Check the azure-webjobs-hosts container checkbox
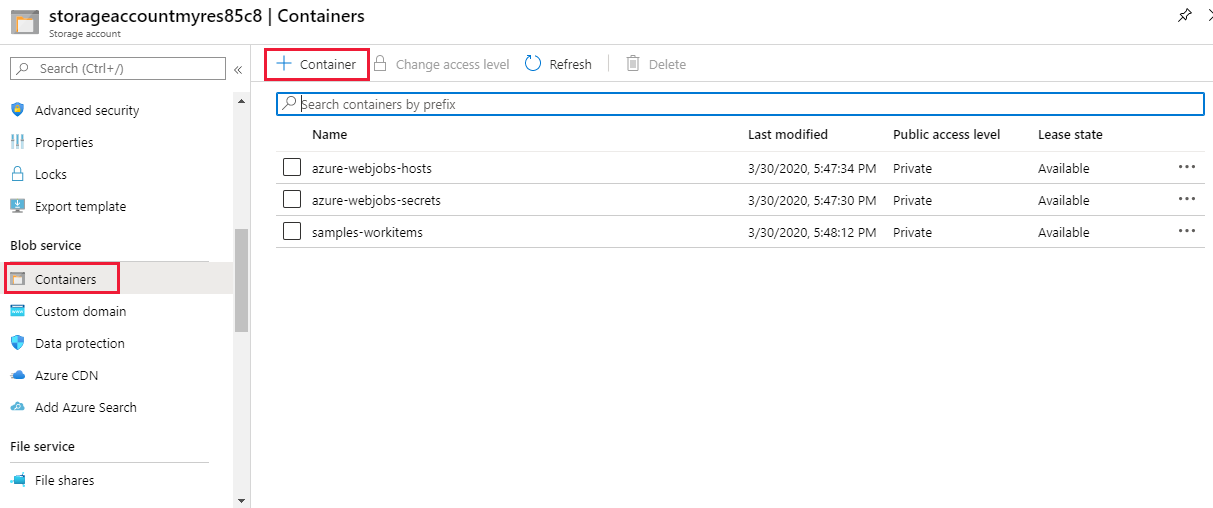Viewport: 1213px width, 508px height. (x=292, y=168)
